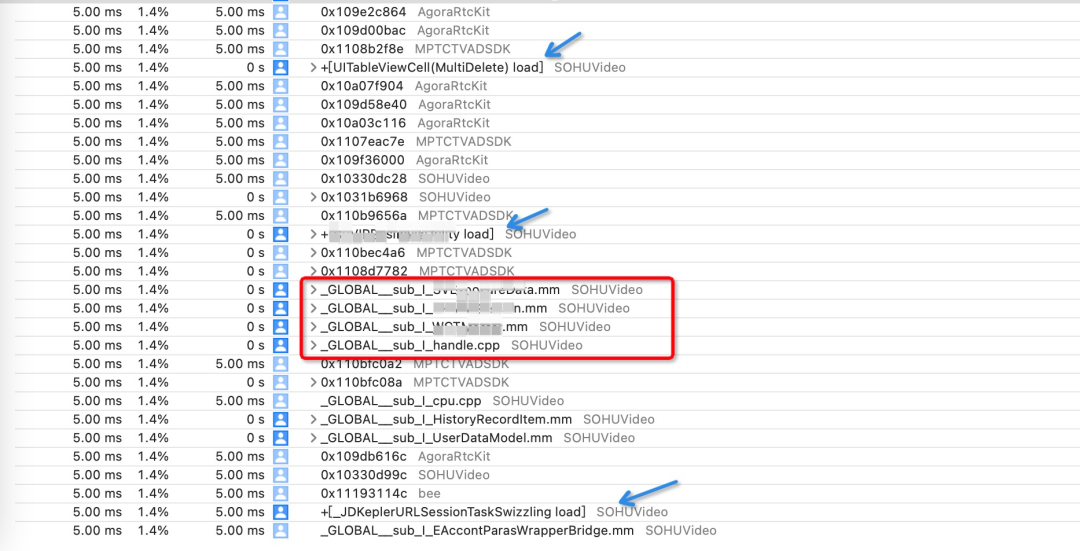Image resolution: width=1080 pixels, height=551 pixels.
Task: Click the user icon beside 0x10a03c116
Action: (280, 123)
